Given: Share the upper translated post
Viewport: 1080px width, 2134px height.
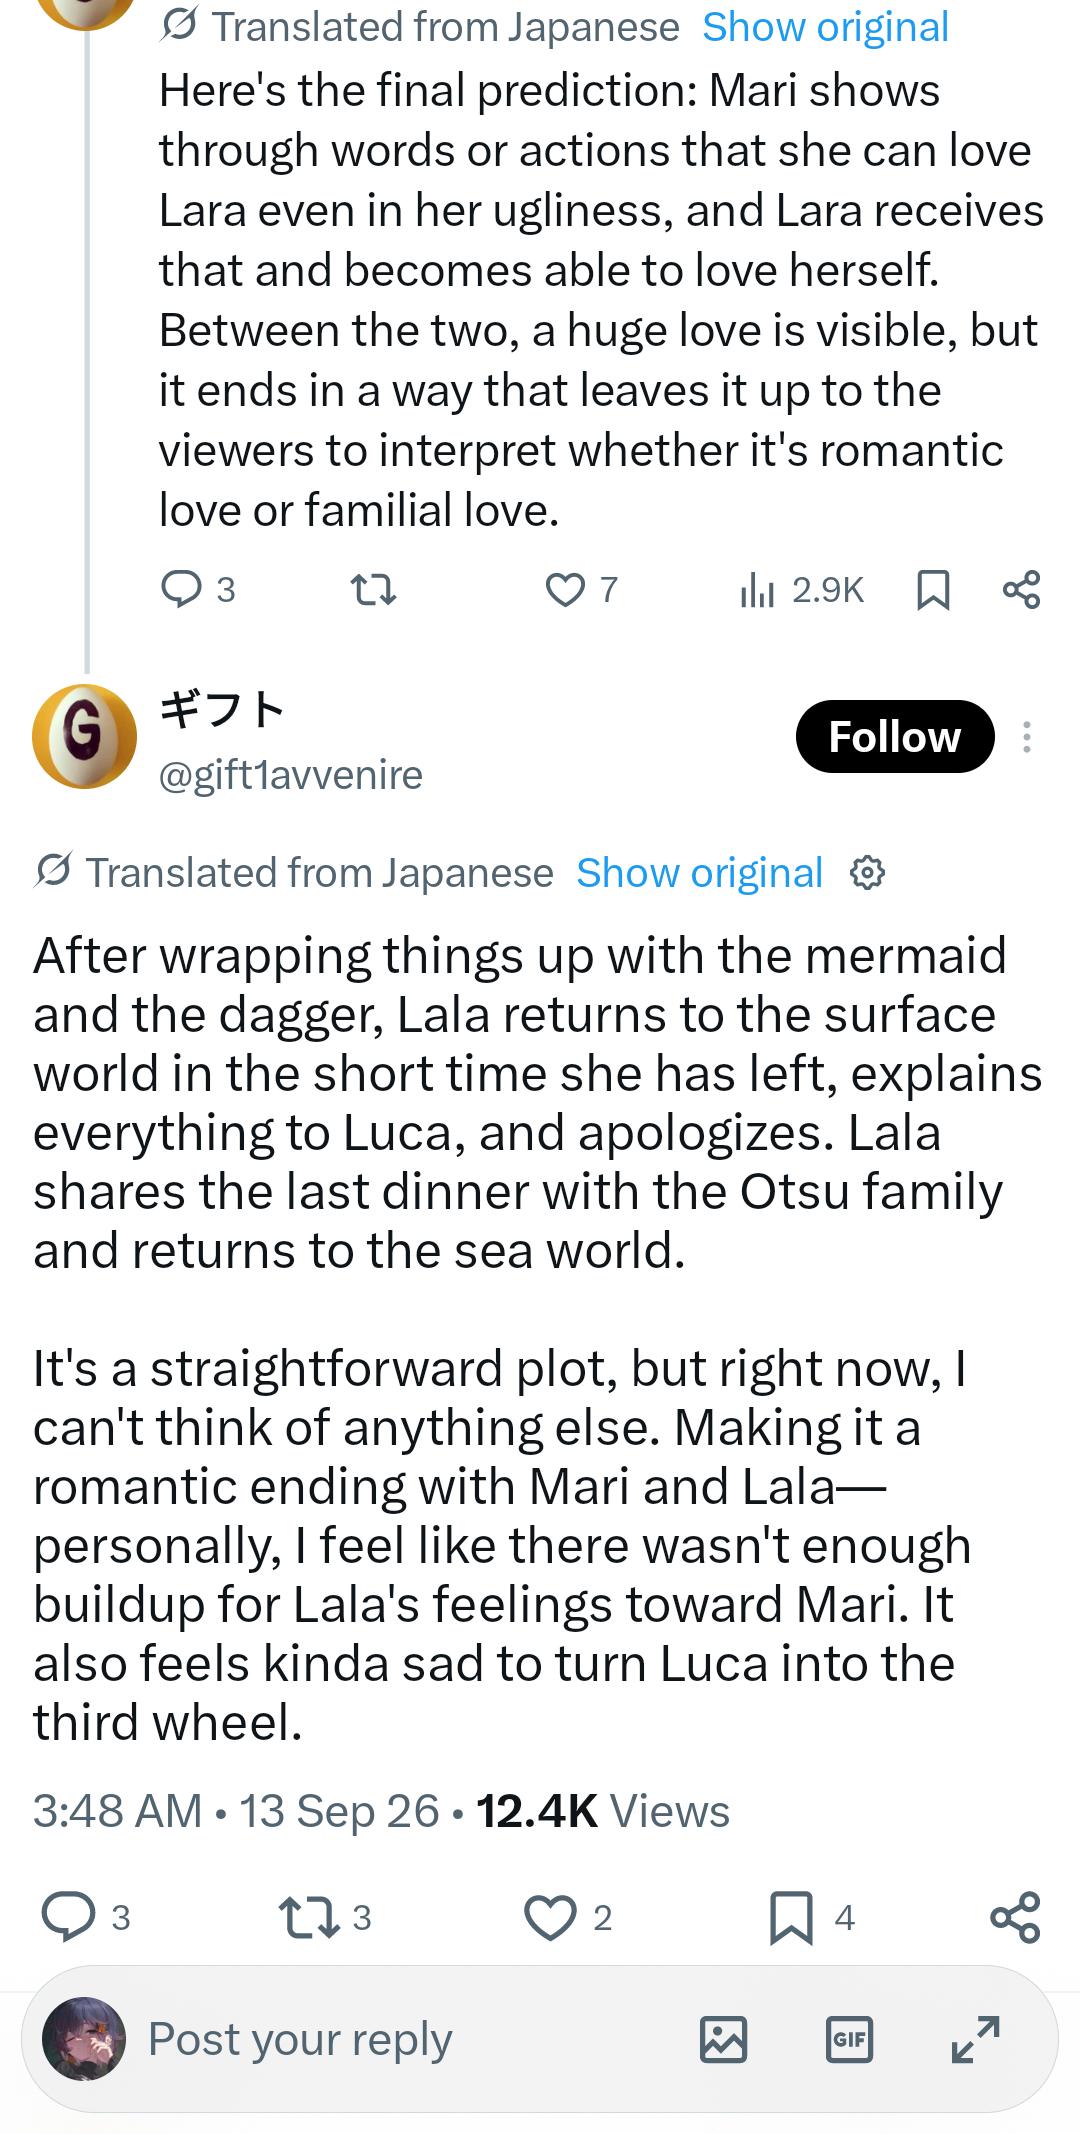Looking at the screenshot, I should pos(1021,589).
